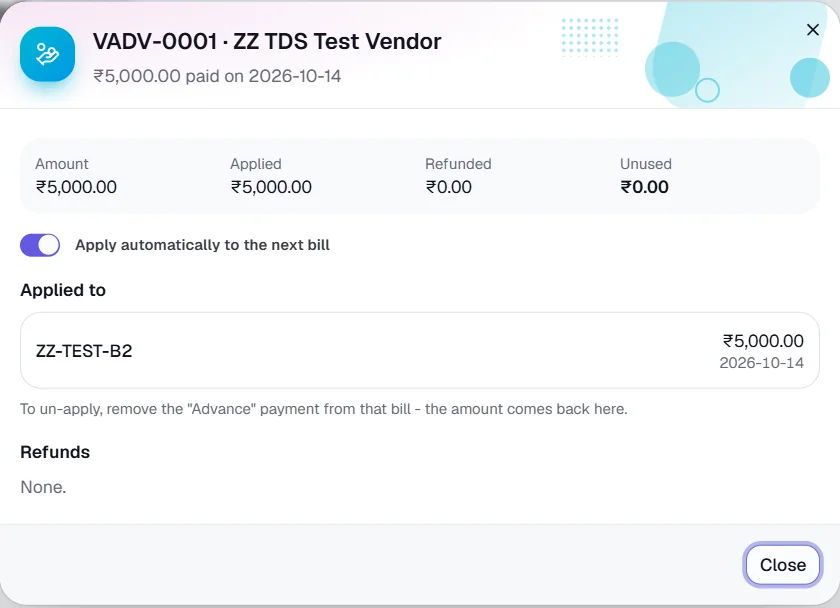The image size is (840, 608).
Task: Click the To un-apply hint text
Action: click(324, 409)
